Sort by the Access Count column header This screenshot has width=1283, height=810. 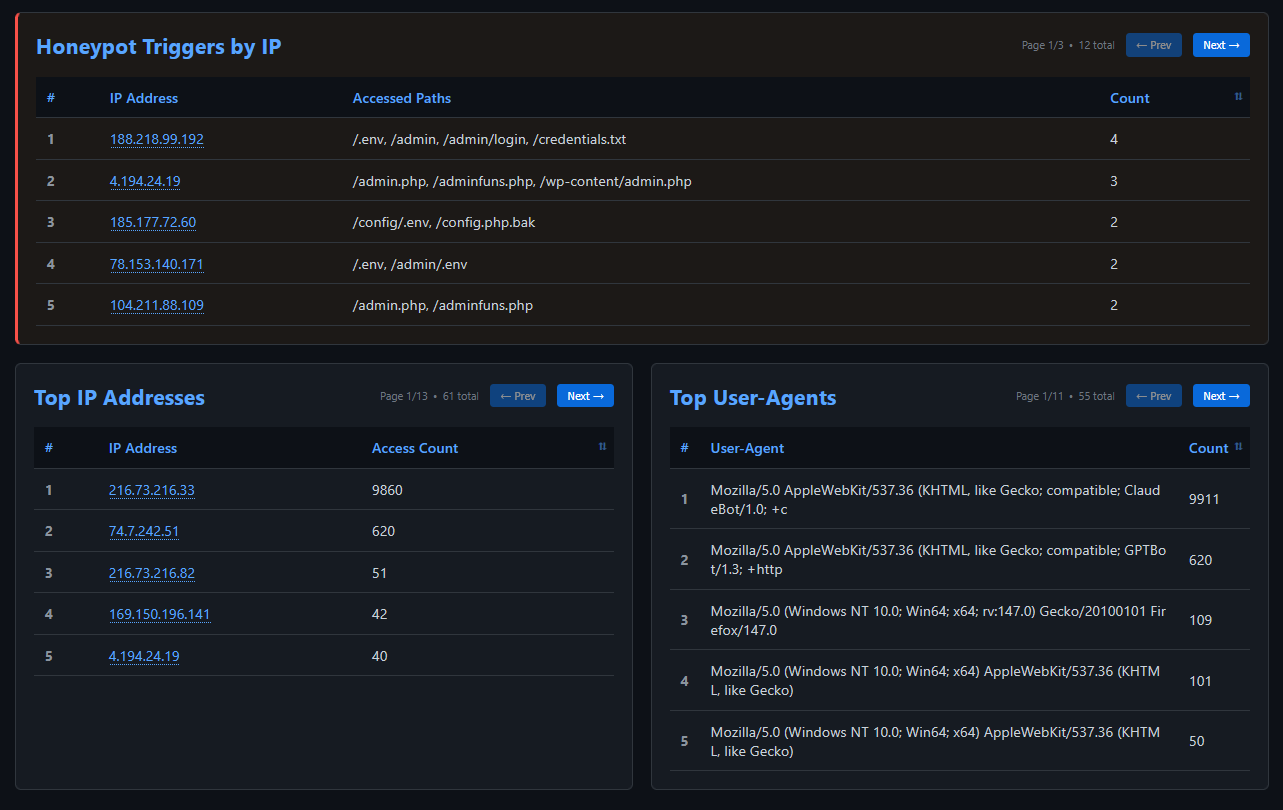415,447
